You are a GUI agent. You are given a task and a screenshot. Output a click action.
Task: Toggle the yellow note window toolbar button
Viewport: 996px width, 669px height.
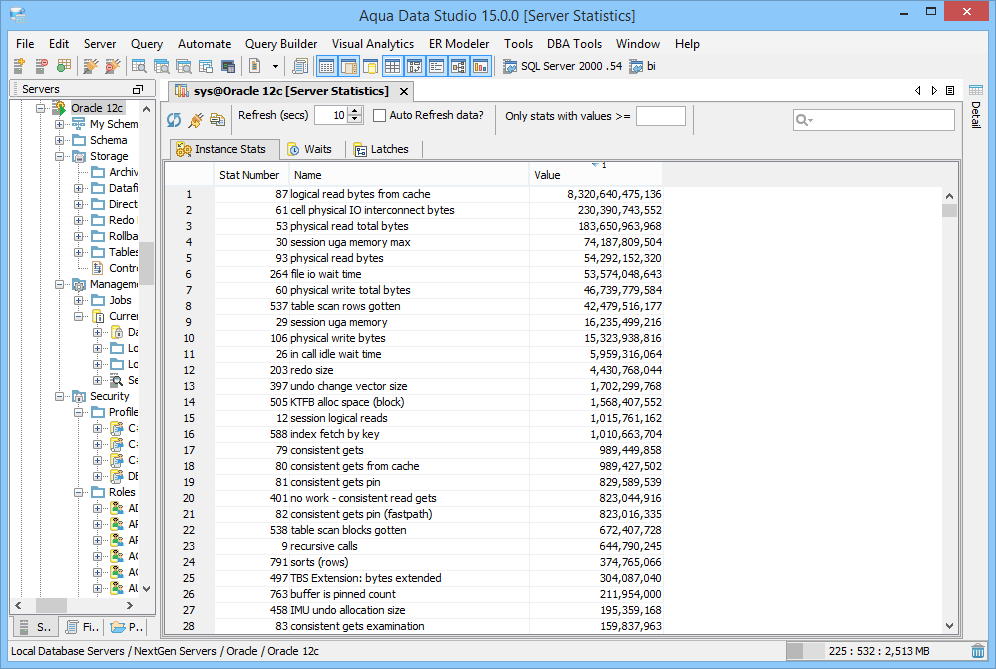point(370,66)
